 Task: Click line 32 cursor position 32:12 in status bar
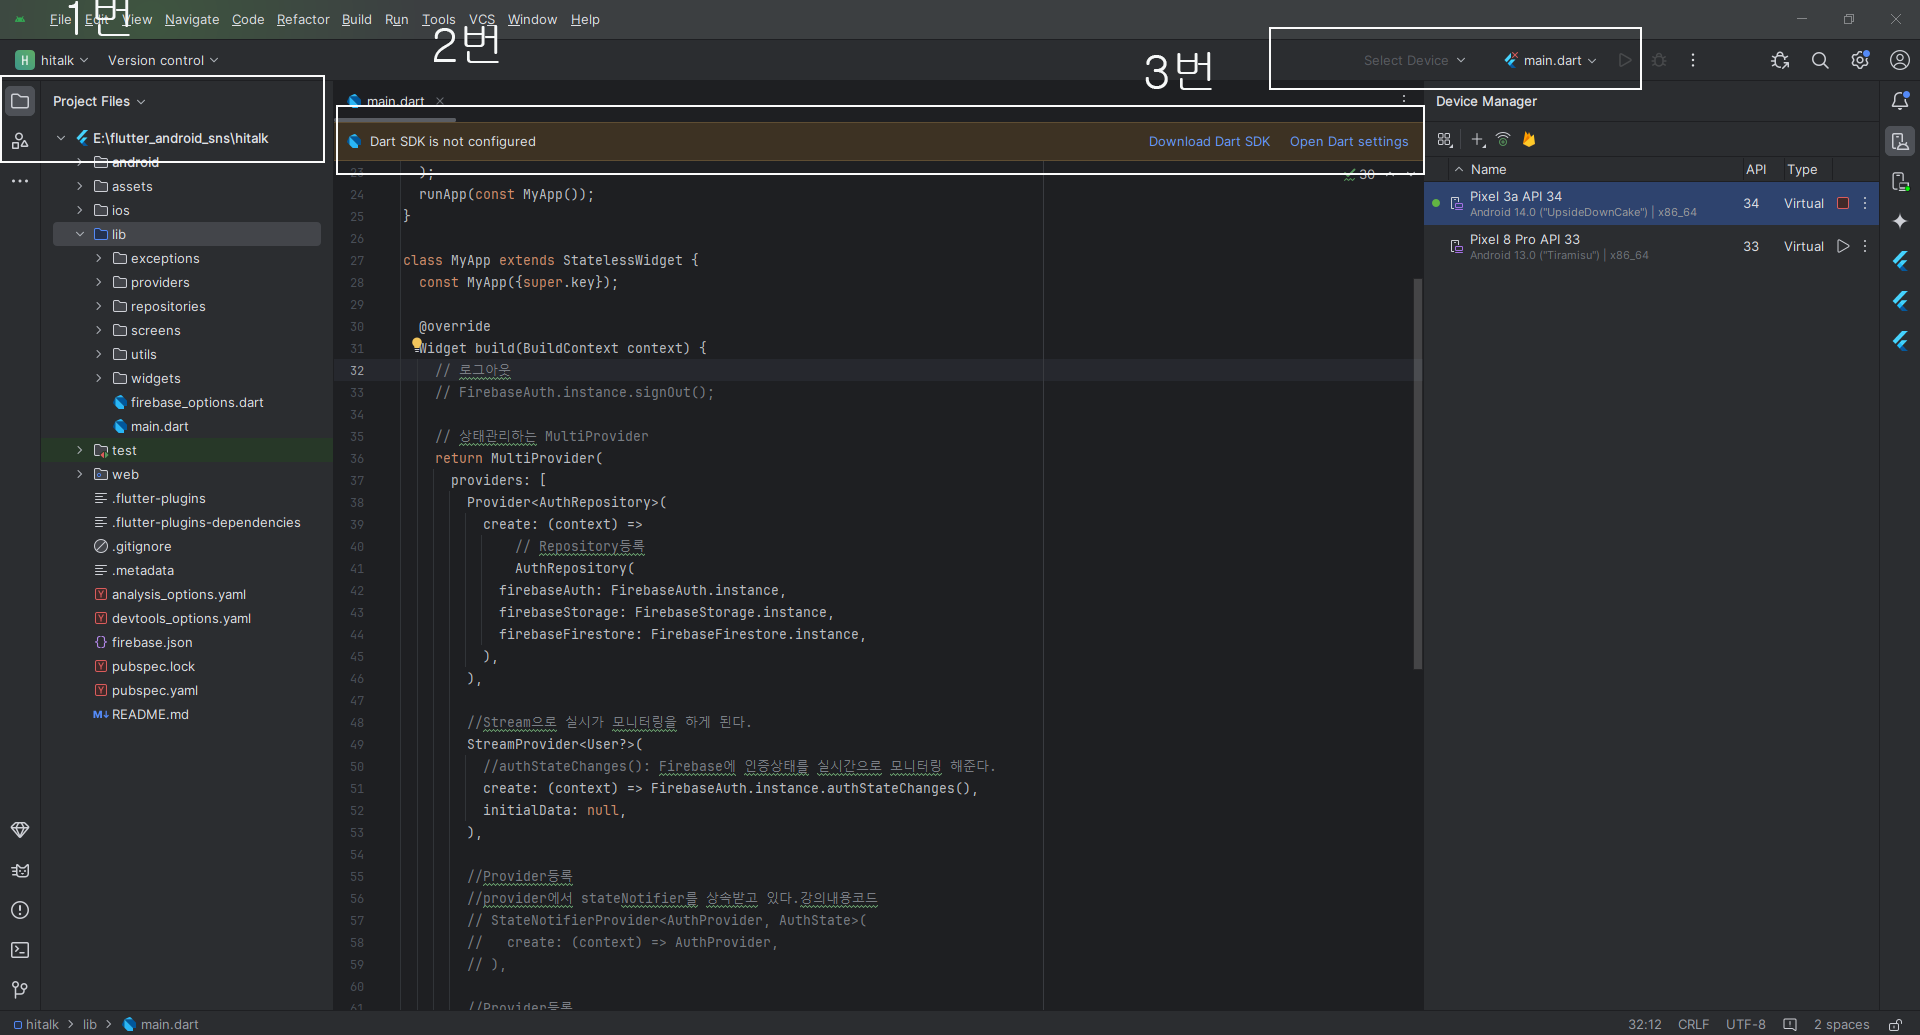pos(1644,1024)
